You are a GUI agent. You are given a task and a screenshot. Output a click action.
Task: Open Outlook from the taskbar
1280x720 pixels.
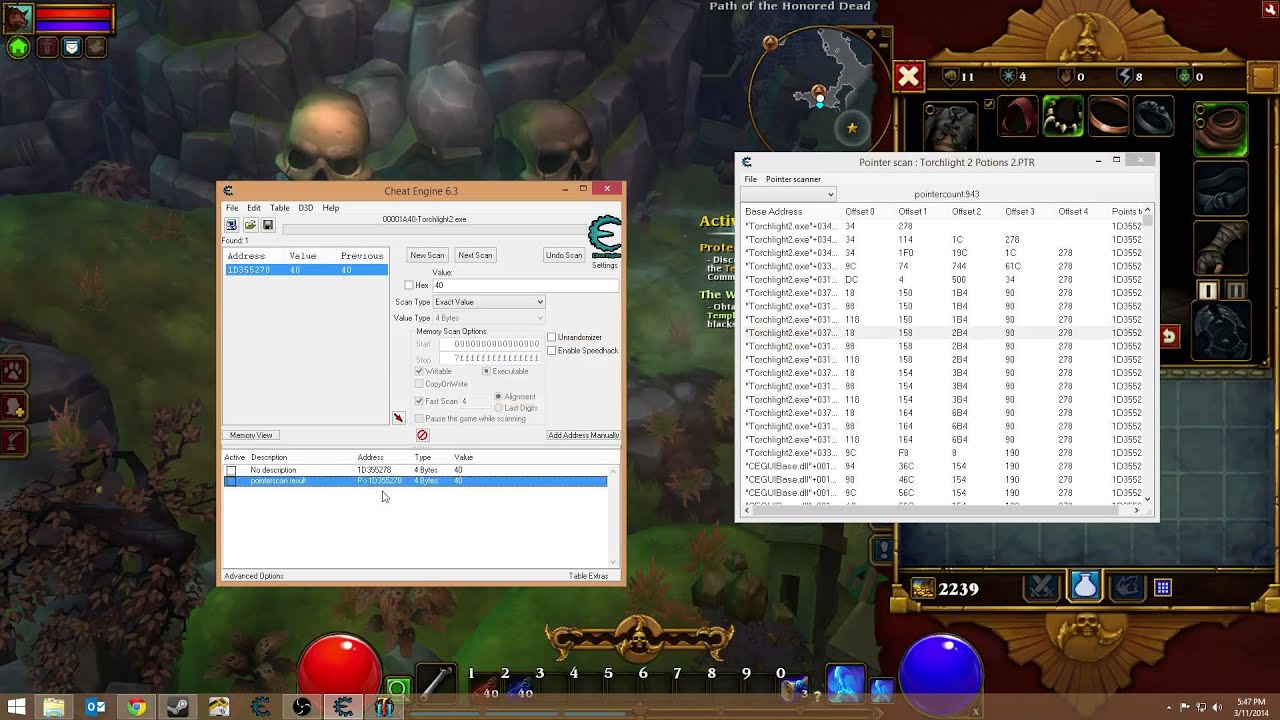pyautogui.click(x=96, y=707)
